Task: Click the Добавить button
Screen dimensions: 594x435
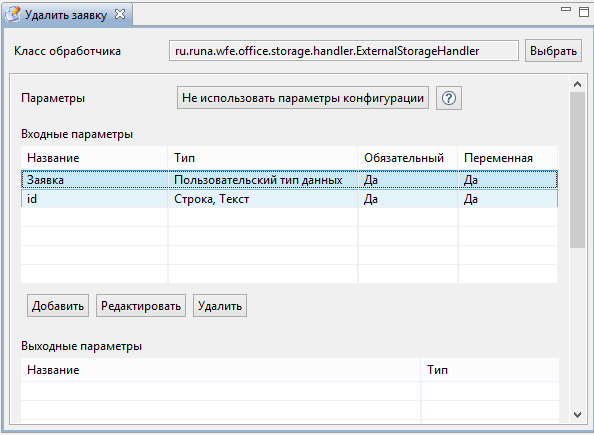Action: 58,305
